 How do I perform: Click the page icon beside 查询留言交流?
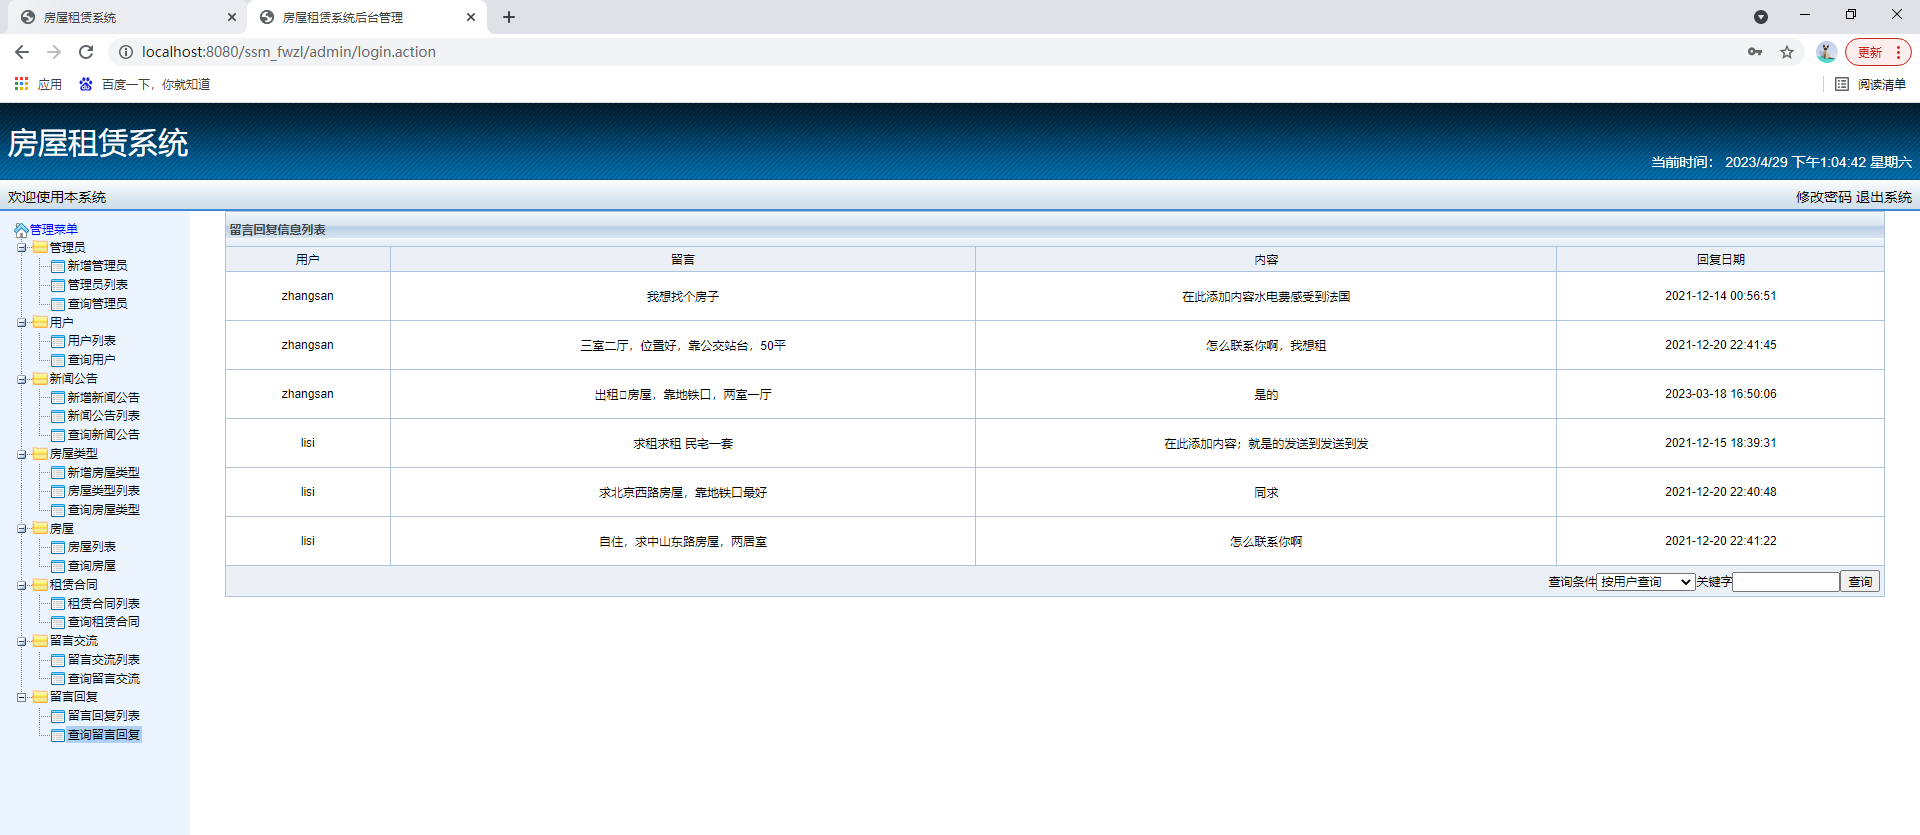[x=58, y=679]
